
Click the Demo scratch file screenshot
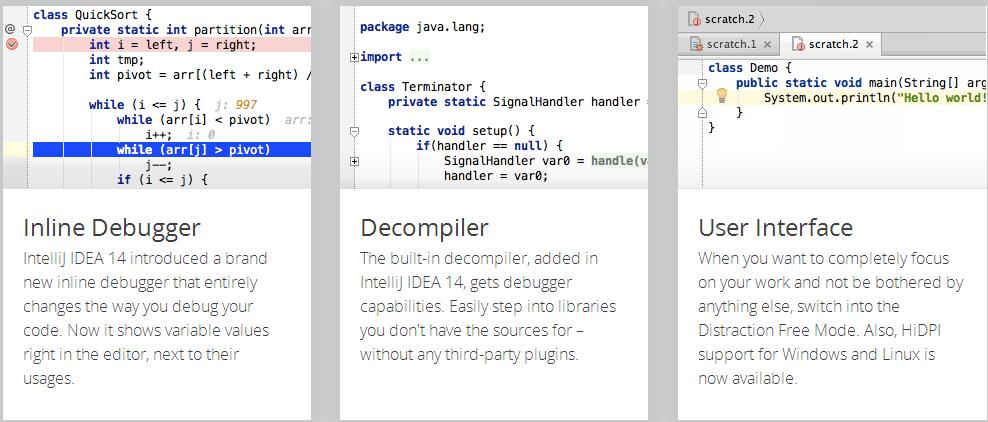tap(833, 98)
